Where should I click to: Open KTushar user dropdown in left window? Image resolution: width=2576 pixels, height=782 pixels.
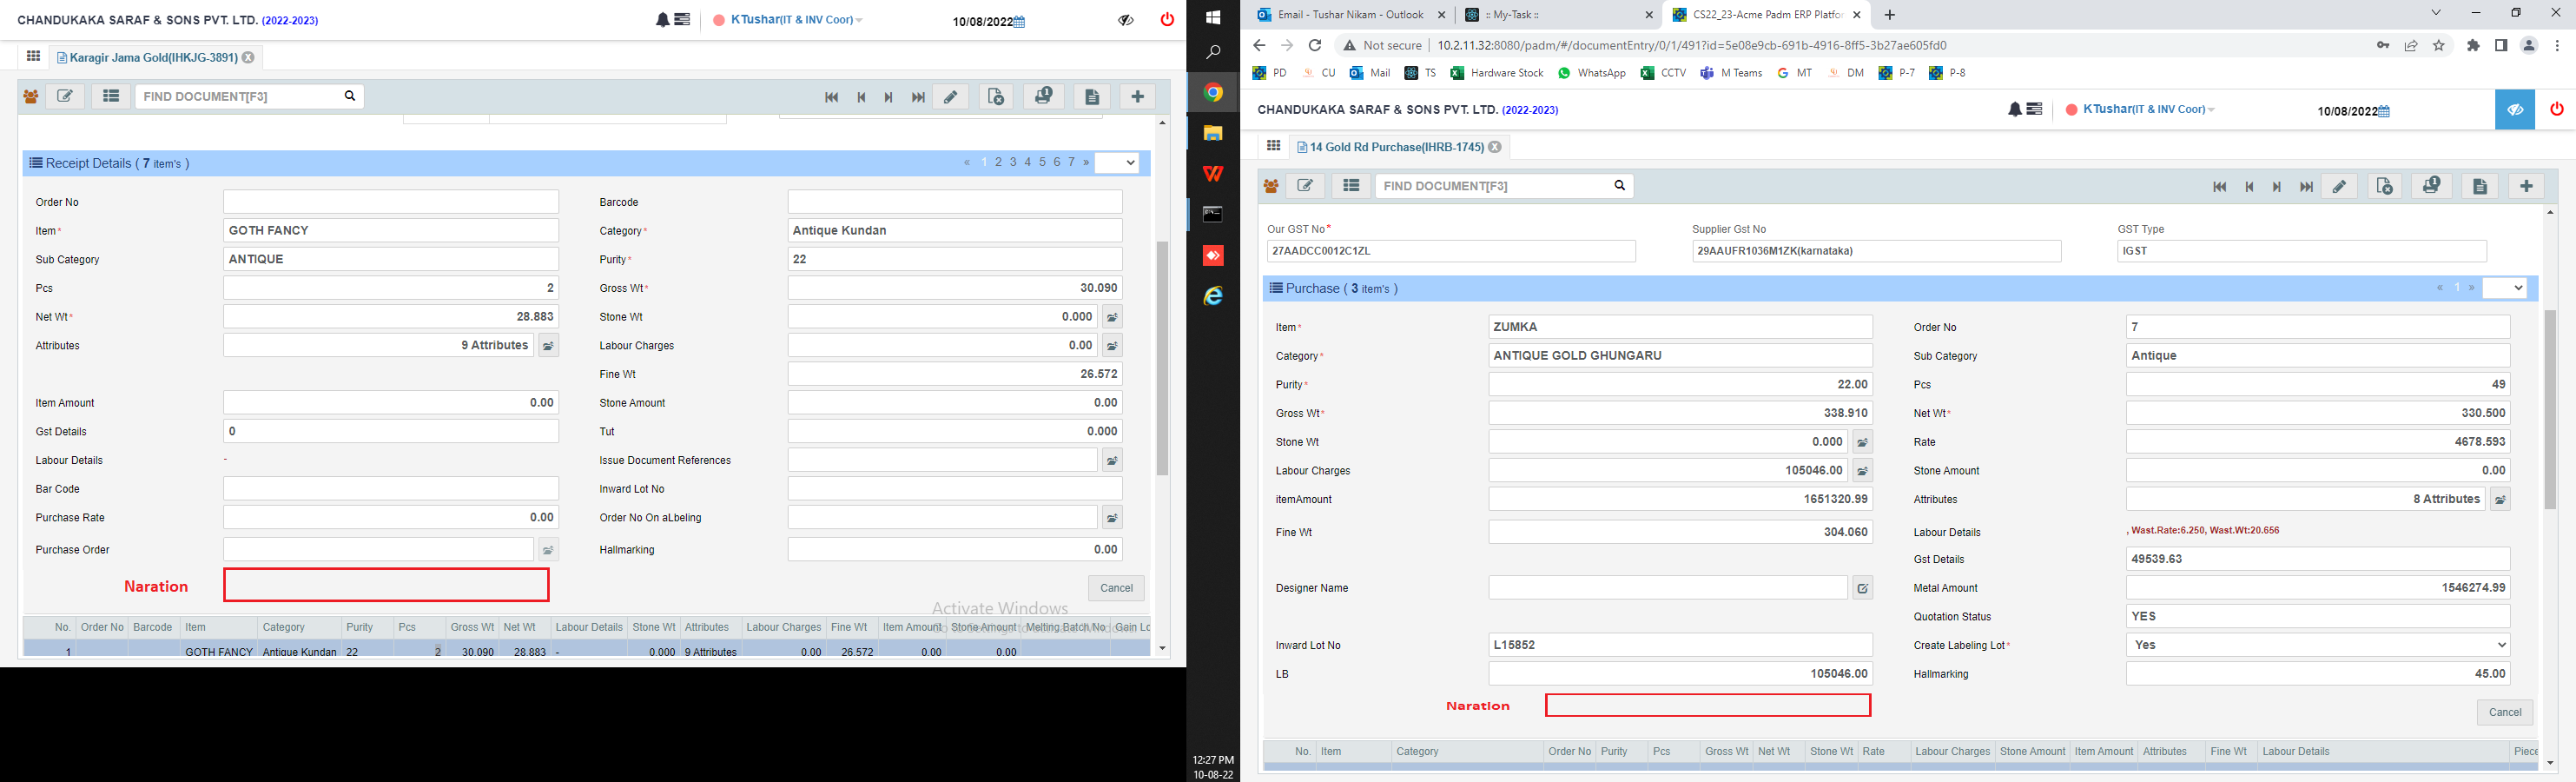[796, 20]
